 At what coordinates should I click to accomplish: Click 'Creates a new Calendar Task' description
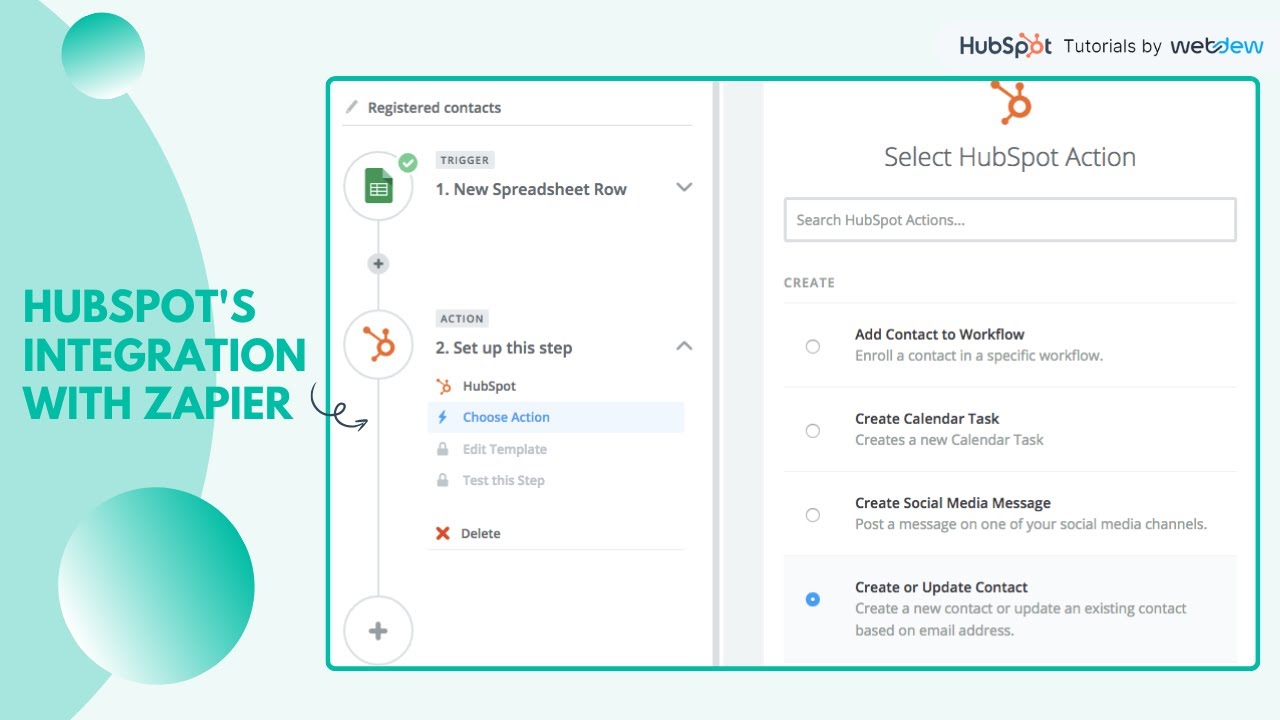(949, 439)
